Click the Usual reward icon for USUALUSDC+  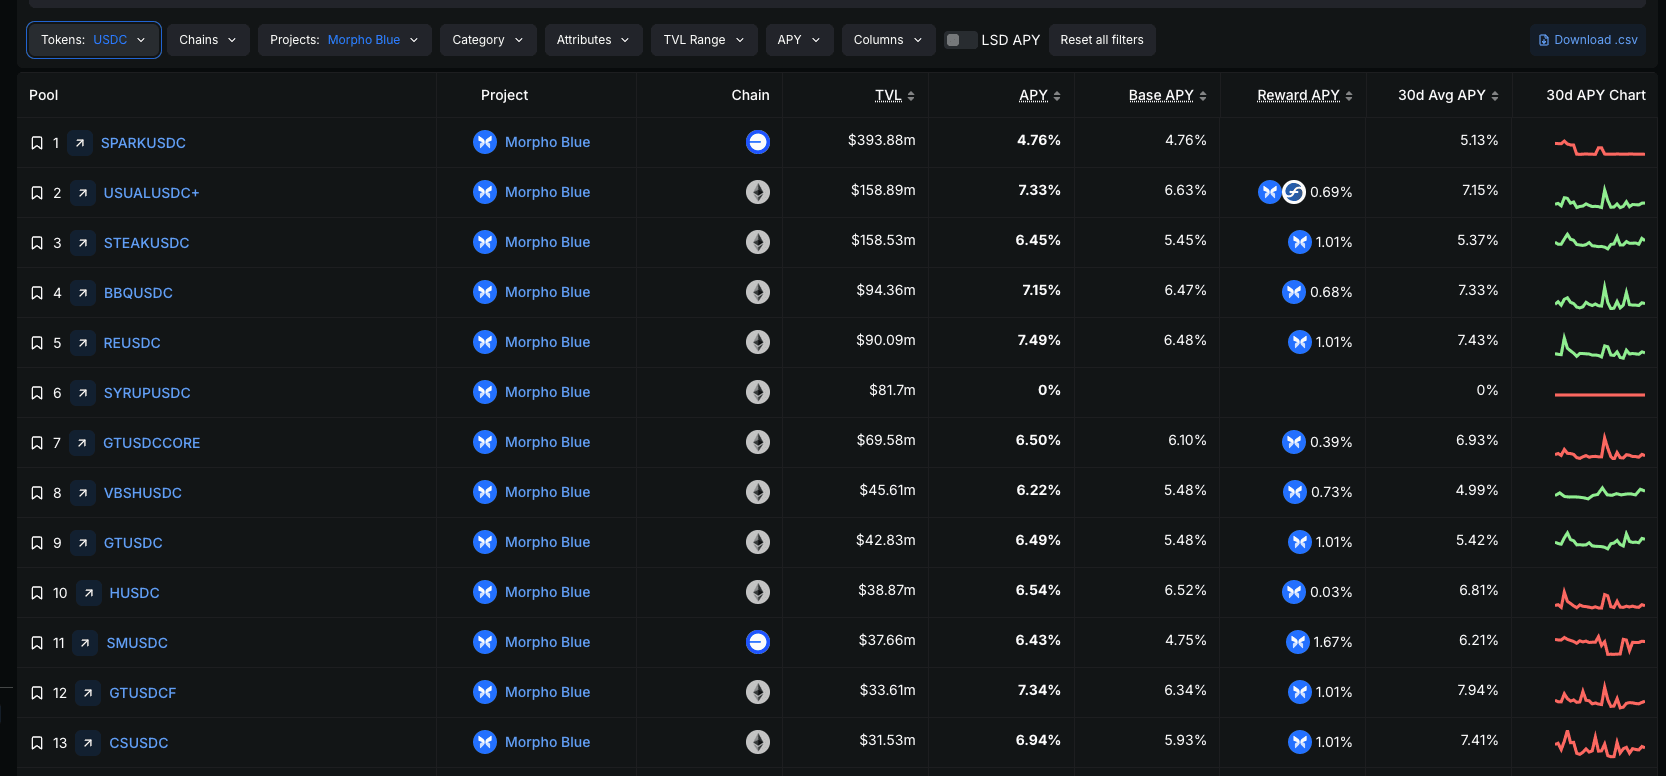point(1294,192)
